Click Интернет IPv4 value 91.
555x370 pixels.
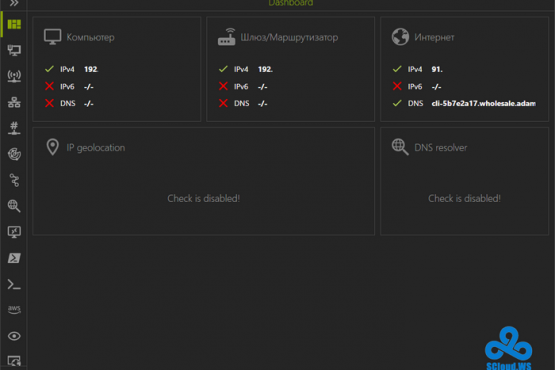click(437, 69)
